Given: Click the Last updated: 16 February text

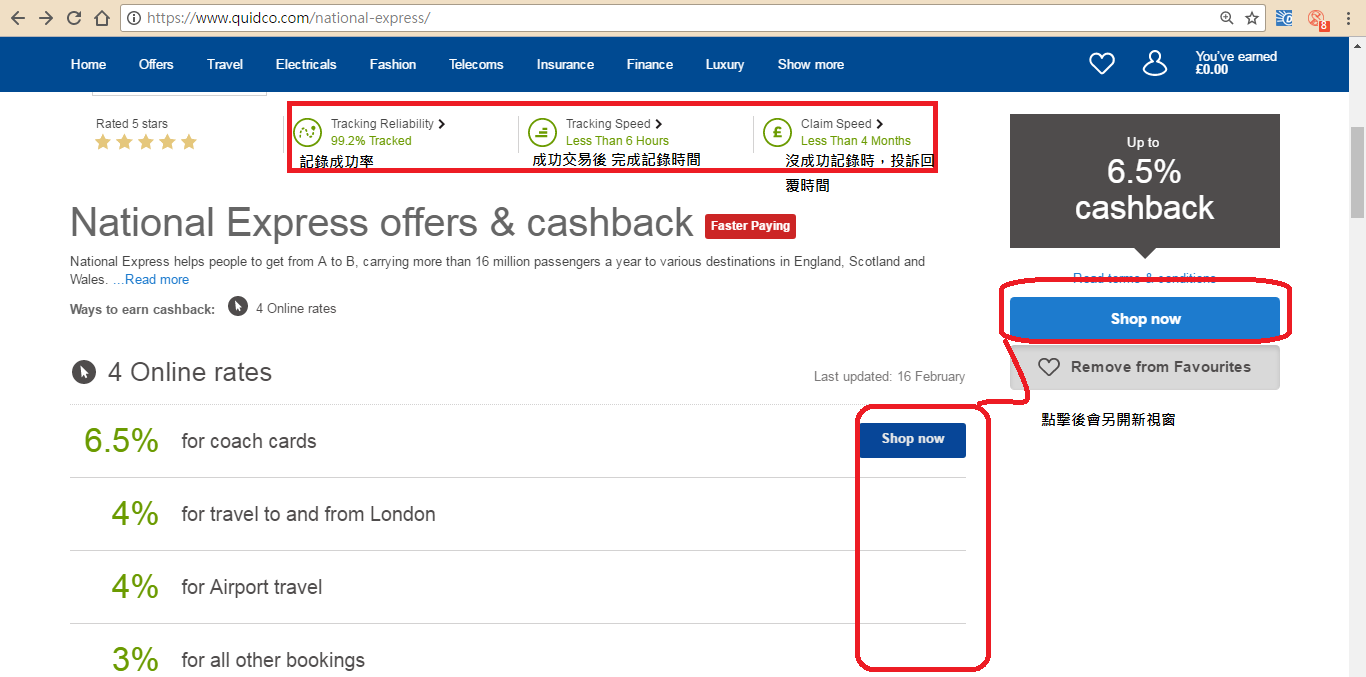Looking at the screenshot, I should pyautogui.click(x=889, y=377).
